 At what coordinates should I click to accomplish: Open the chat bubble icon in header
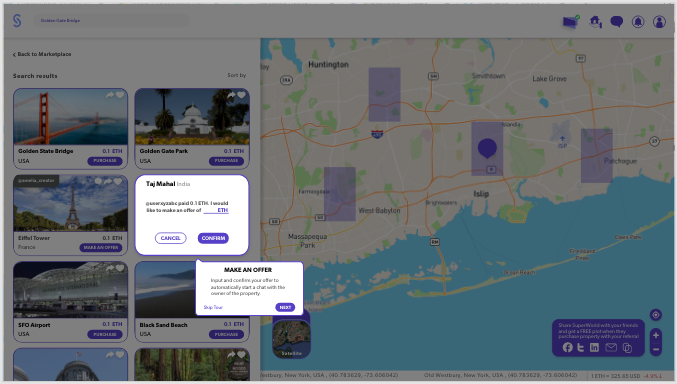[617, 22]
